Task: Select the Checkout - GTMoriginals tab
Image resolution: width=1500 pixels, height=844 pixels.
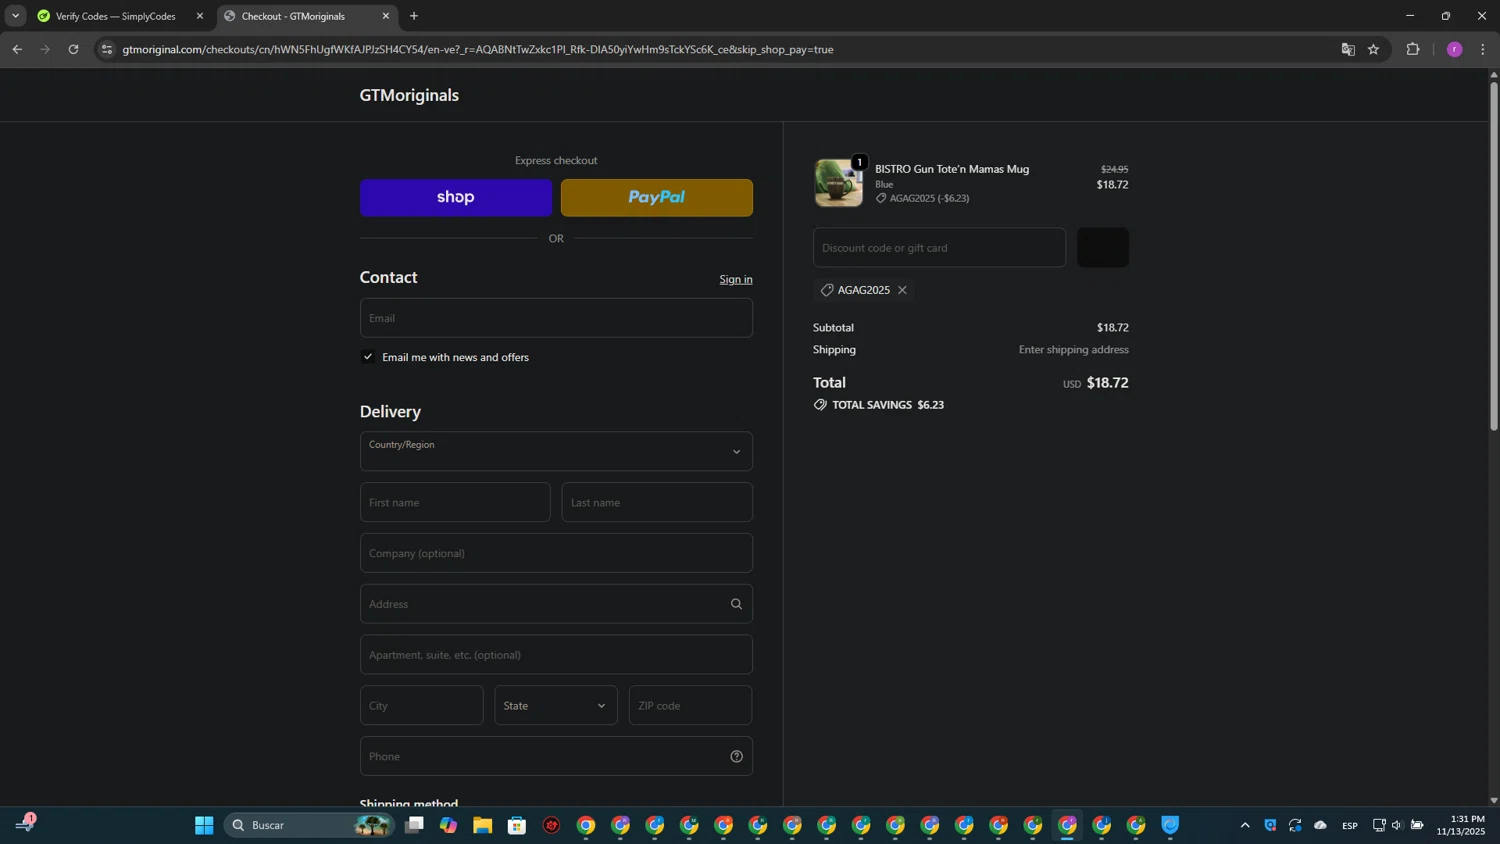Action: pyautogui.click(x=307, y=16)
